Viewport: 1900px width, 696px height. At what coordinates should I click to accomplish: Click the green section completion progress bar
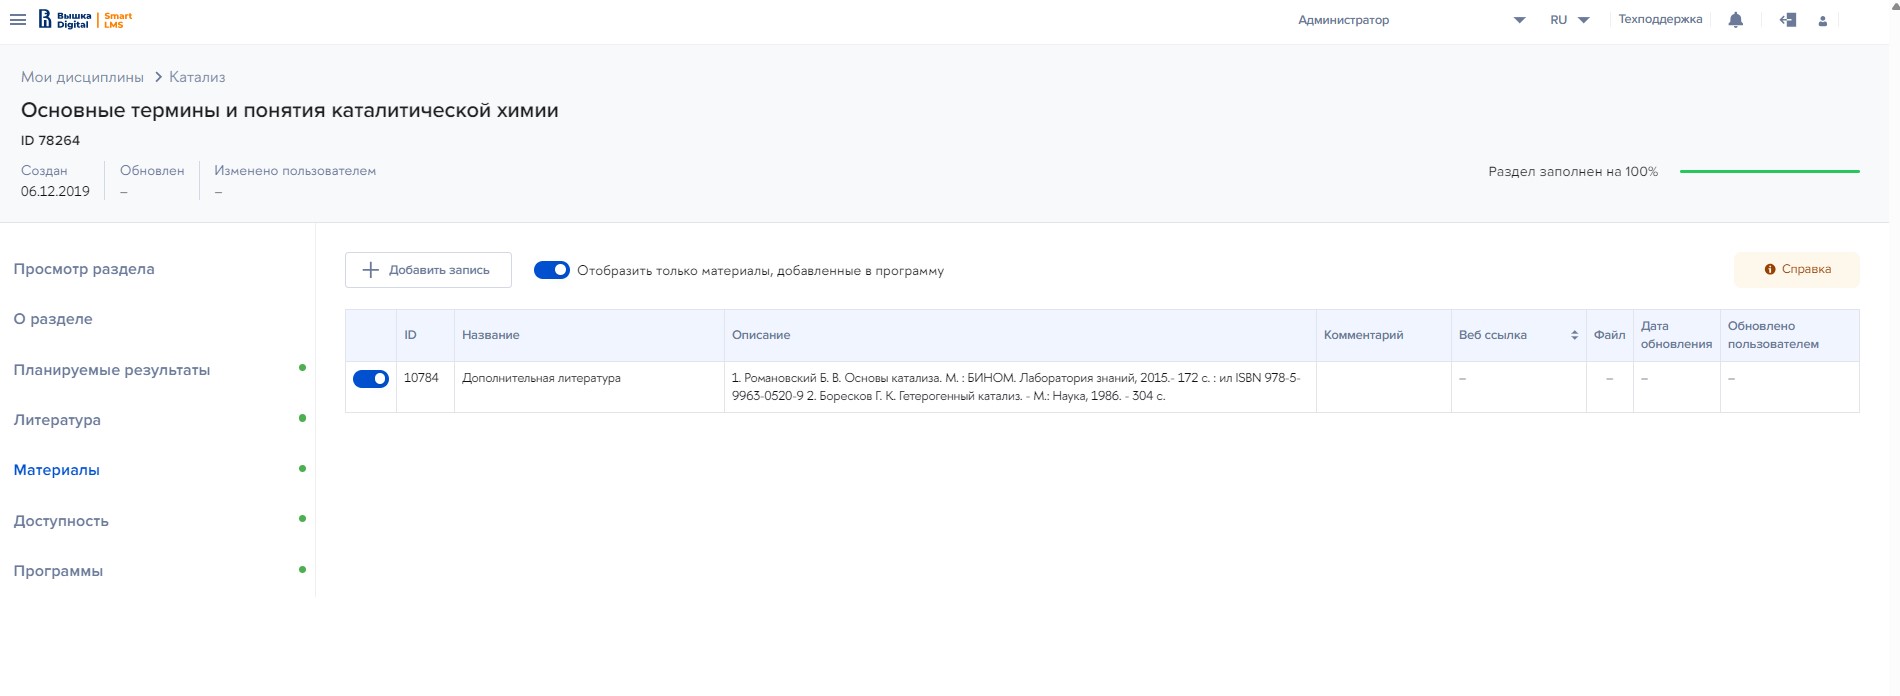[x=1769, y=172]
